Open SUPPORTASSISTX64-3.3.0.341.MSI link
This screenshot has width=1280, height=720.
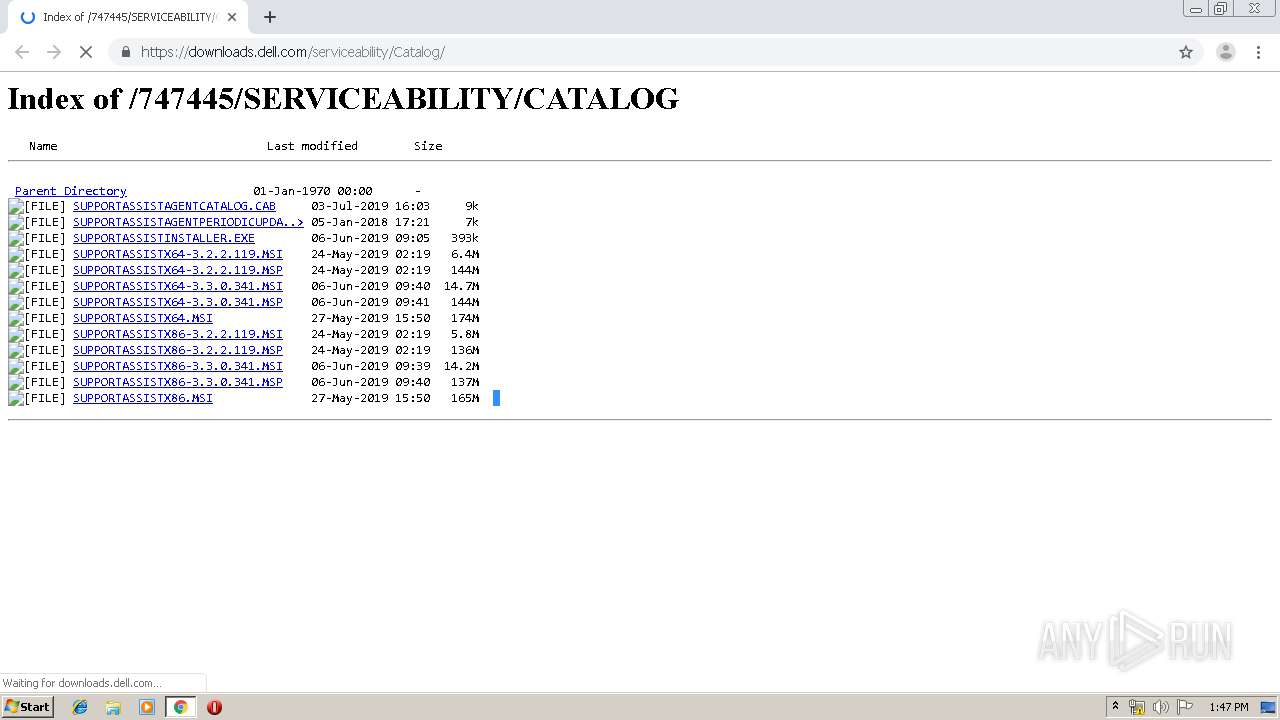pos(178,287)
